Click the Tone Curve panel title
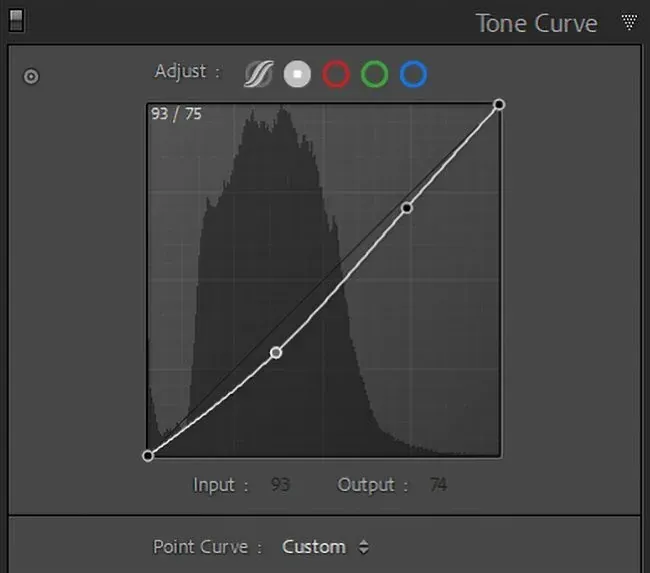Screen dimensions: 650x573 click(536, 23)
